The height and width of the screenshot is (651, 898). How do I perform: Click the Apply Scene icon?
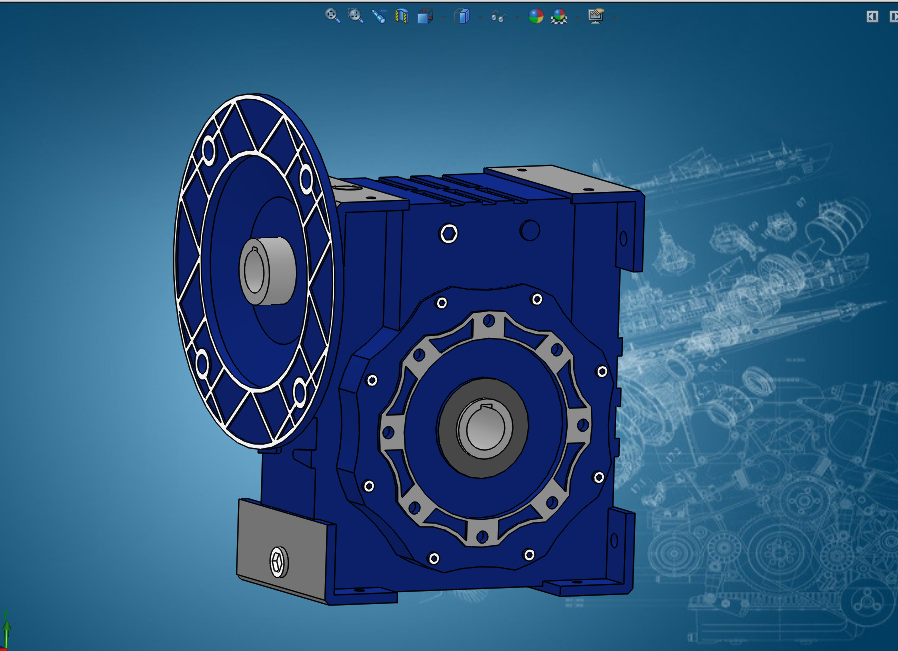click(559, 16)
